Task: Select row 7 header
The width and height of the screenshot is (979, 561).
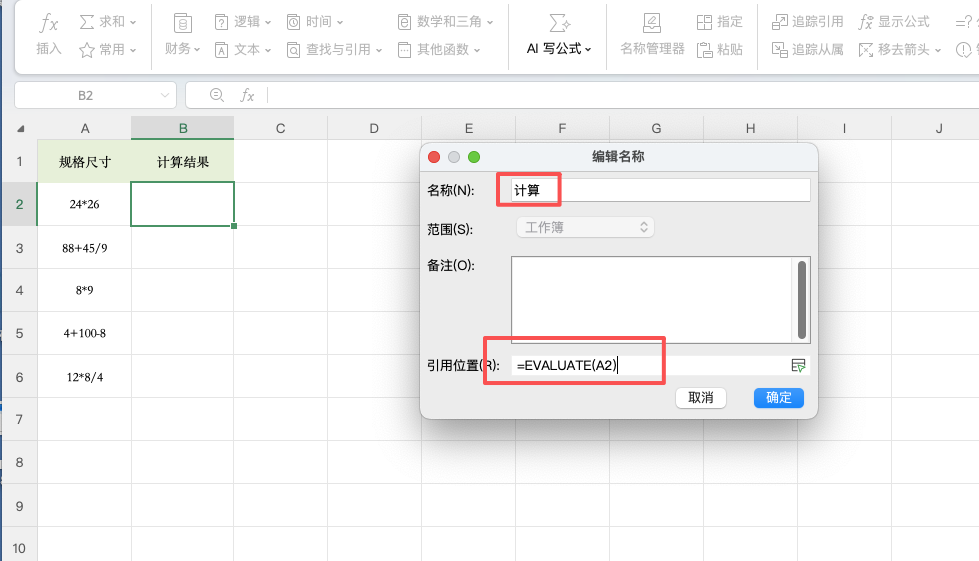Action: coord(19,419)
